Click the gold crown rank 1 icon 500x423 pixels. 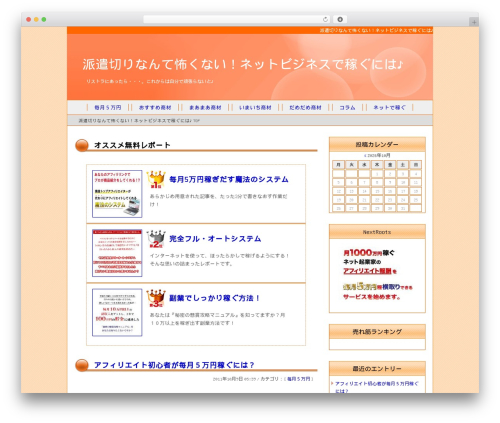(156, 180)
